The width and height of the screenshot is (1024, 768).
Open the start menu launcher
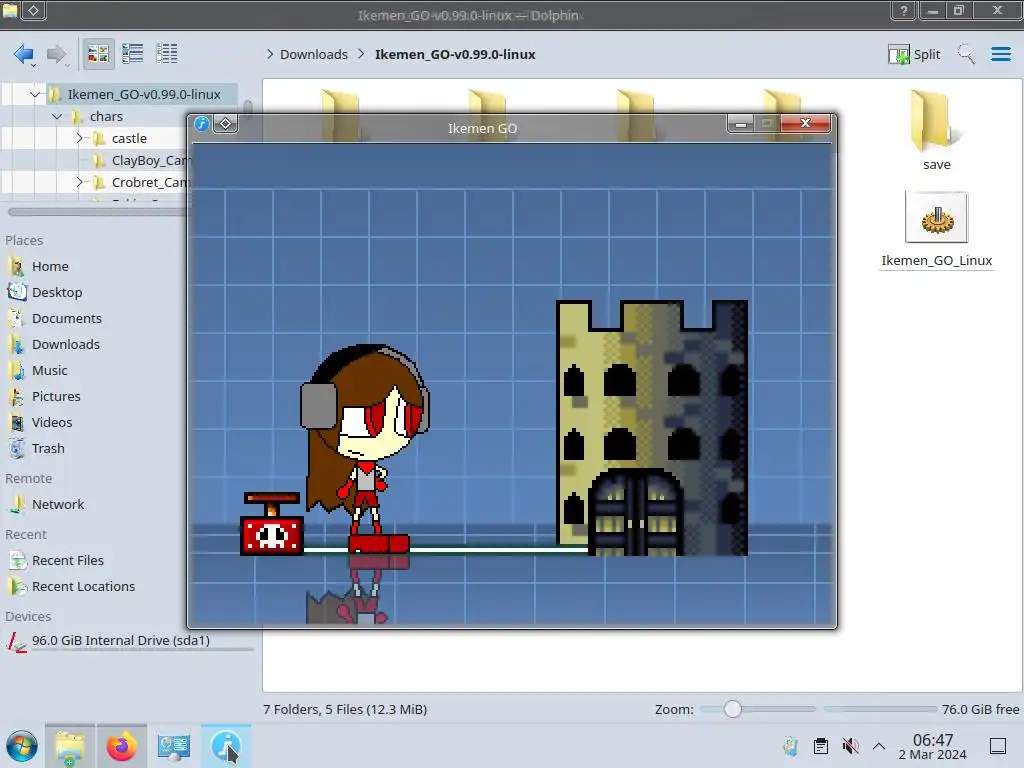[x=22, y=746]
